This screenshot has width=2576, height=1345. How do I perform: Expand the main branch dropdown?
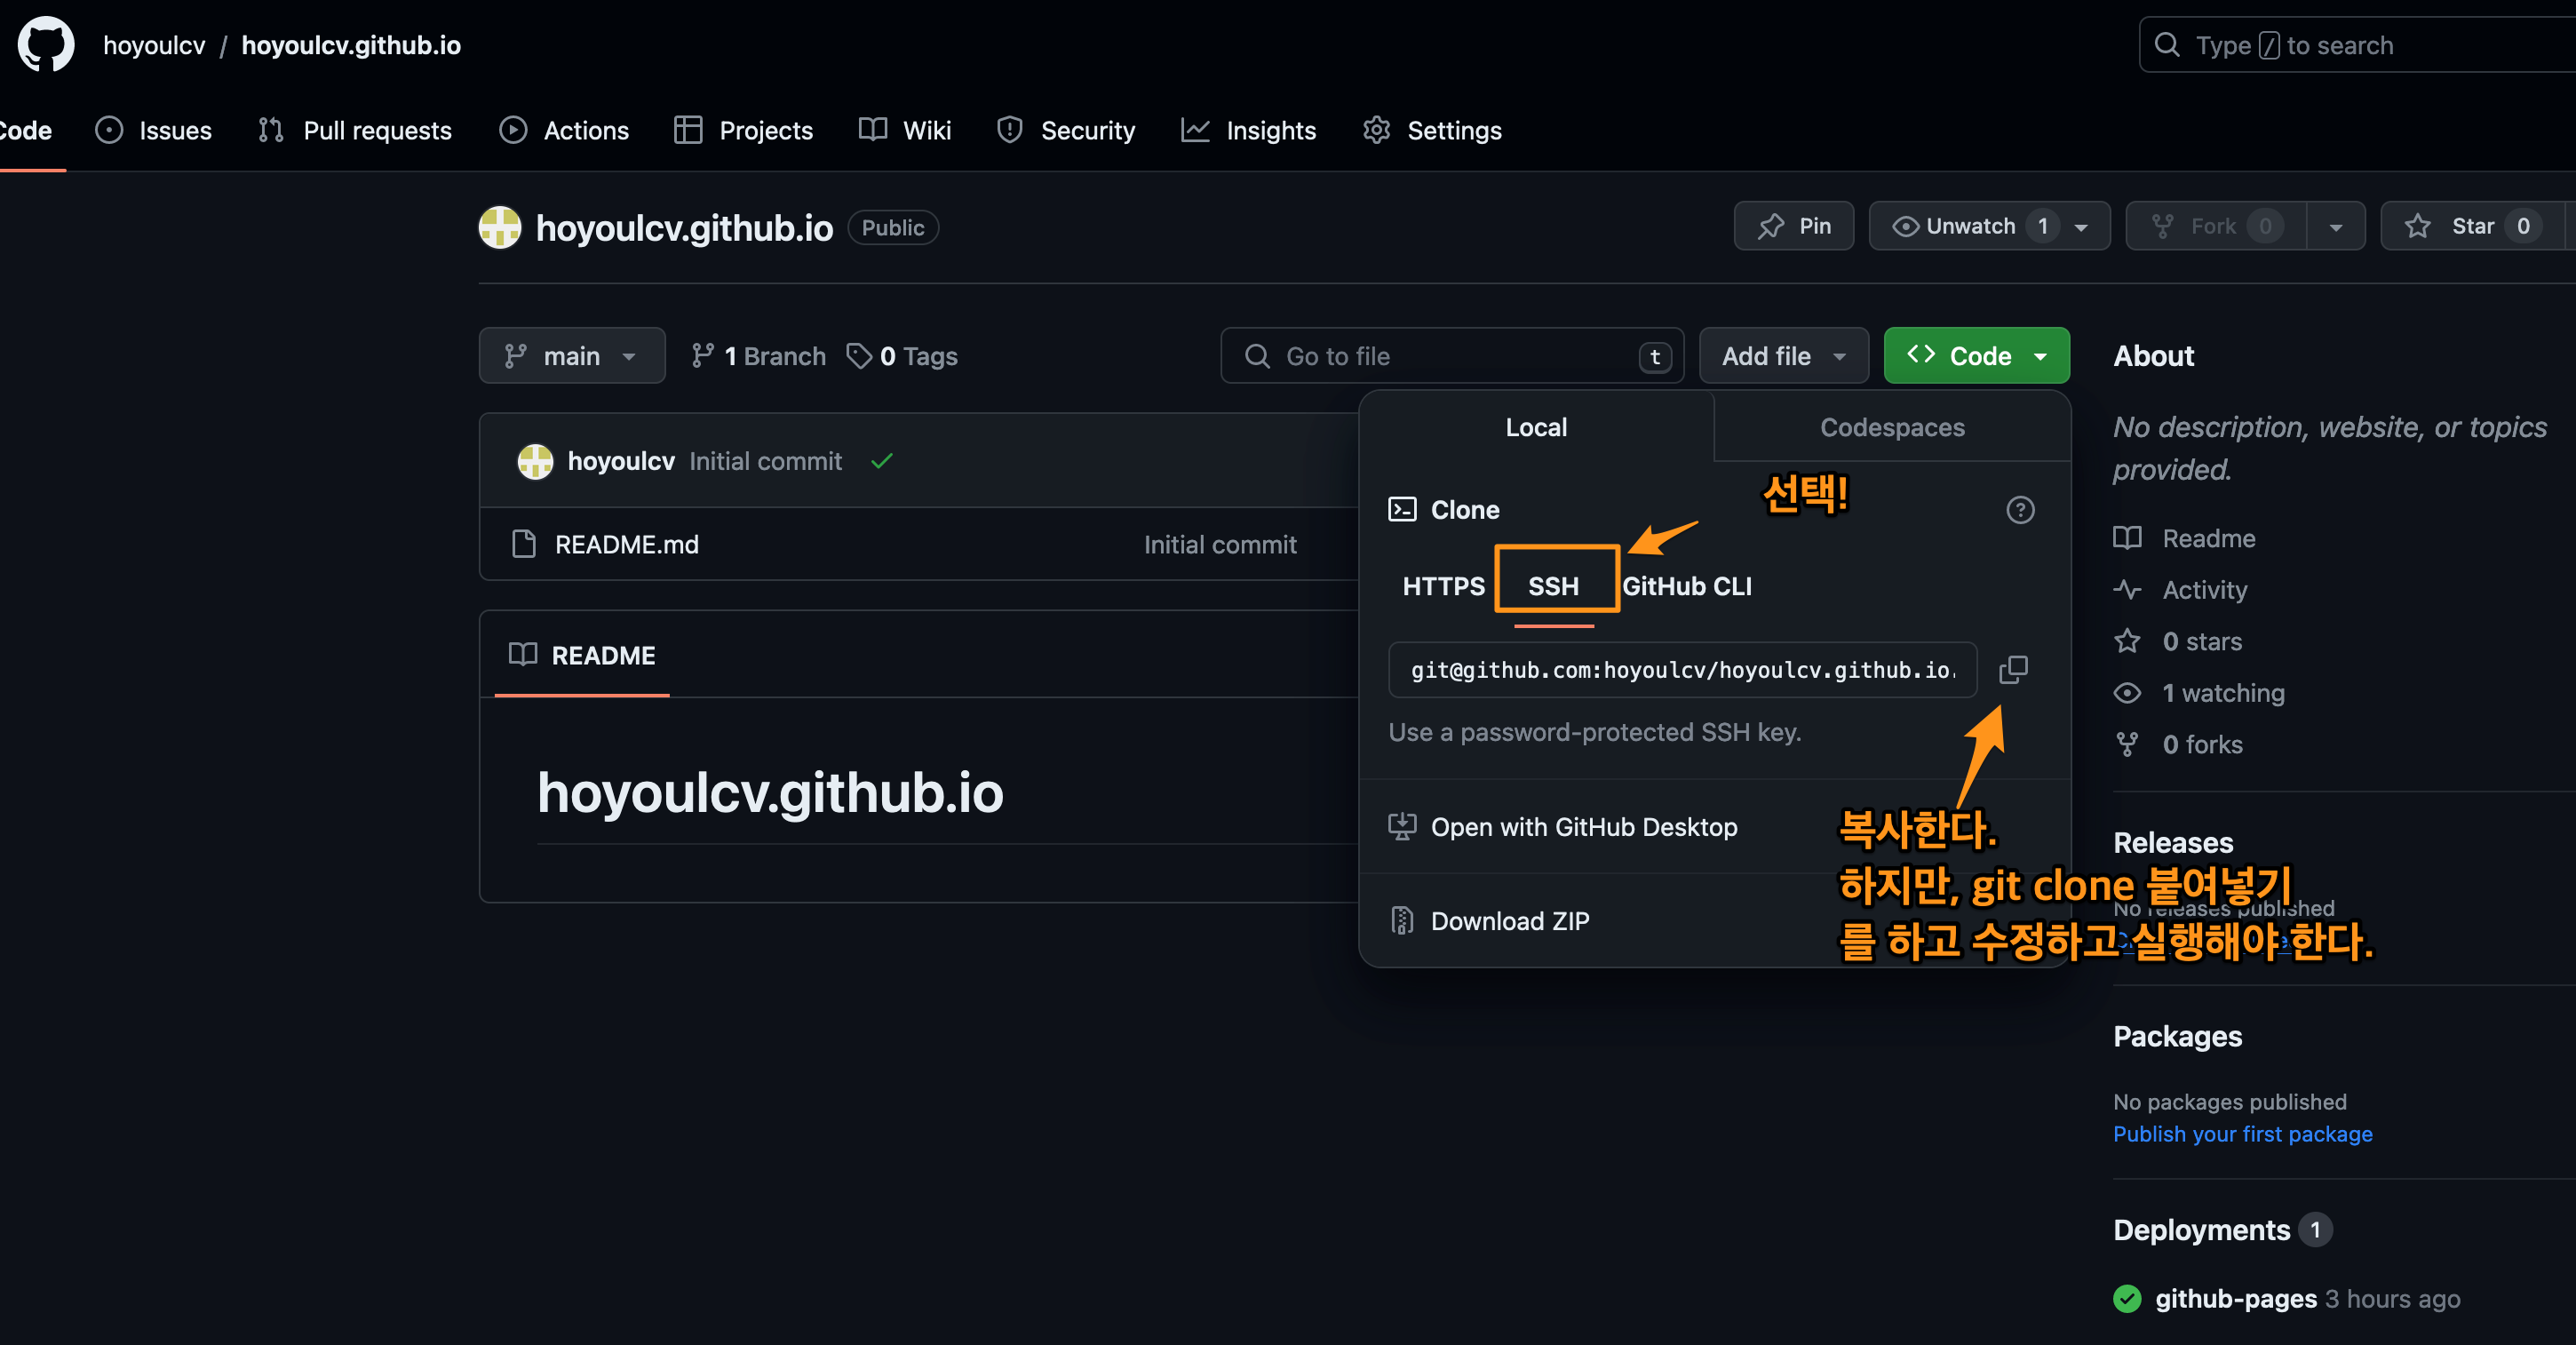571,356
